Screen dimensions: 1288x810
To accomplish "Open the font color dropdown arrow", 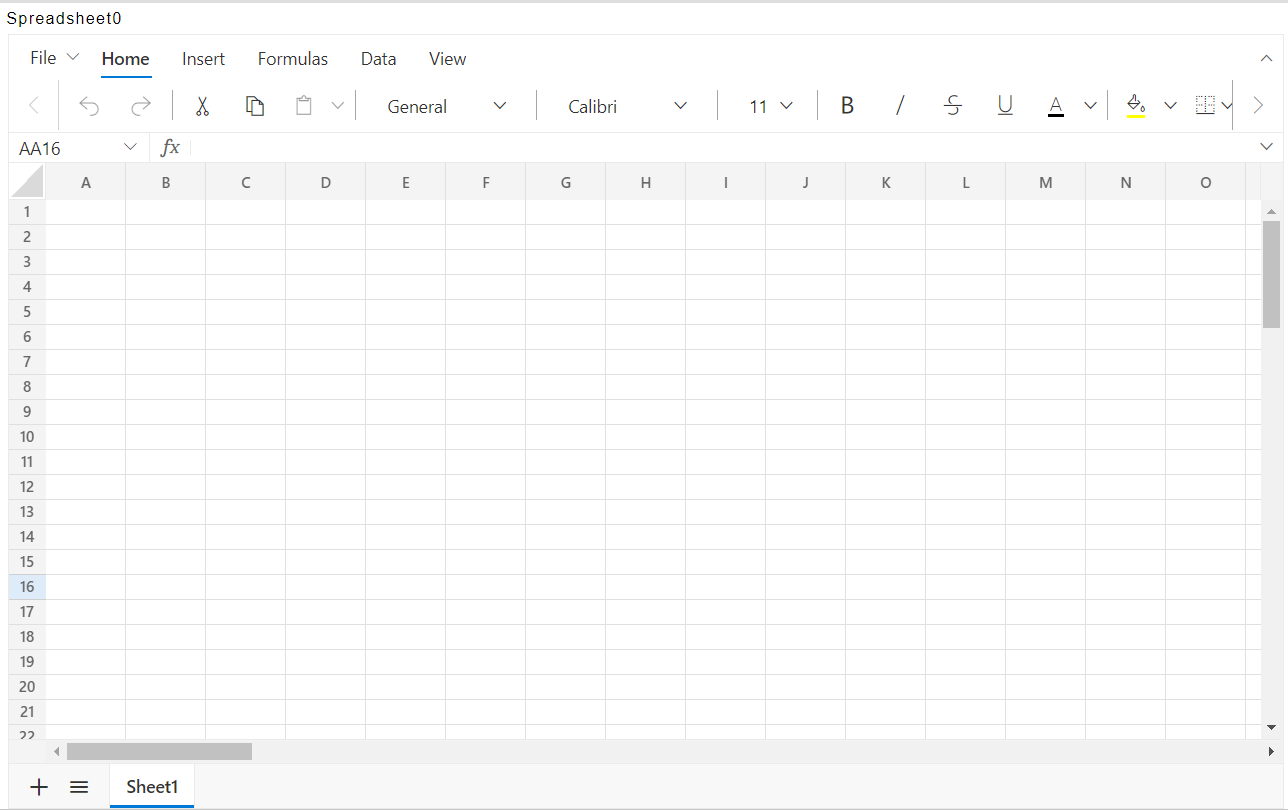I will coord(1091,106).
